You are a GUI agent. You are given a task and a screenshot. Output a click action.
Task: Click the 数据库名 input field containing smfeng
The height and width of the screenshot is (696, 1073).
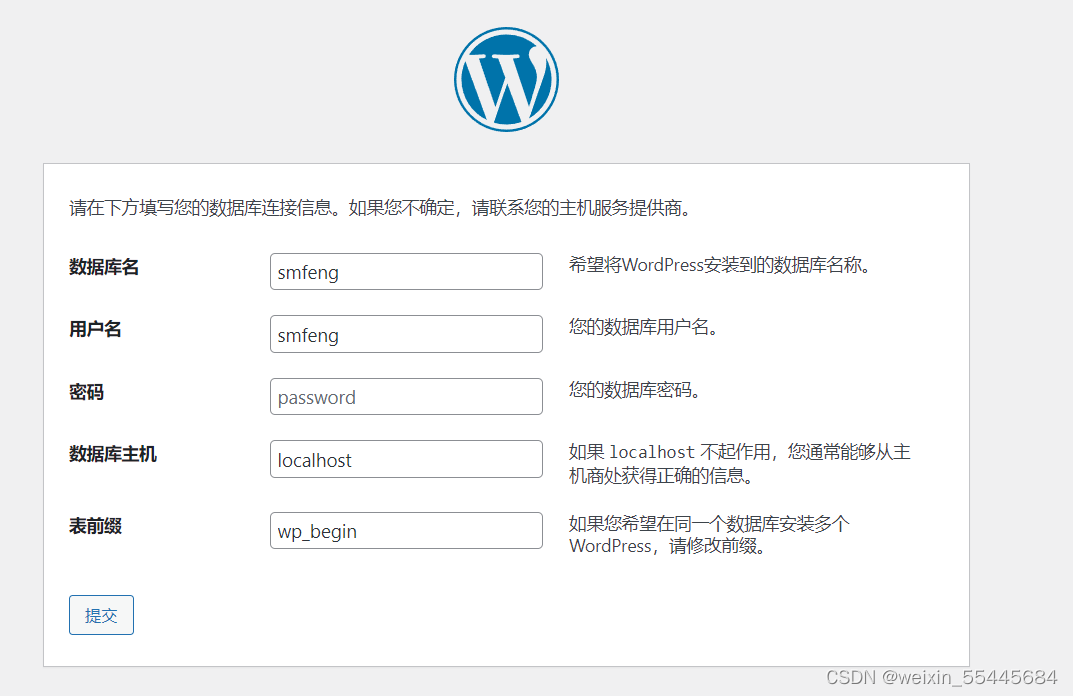coord(406,272)
